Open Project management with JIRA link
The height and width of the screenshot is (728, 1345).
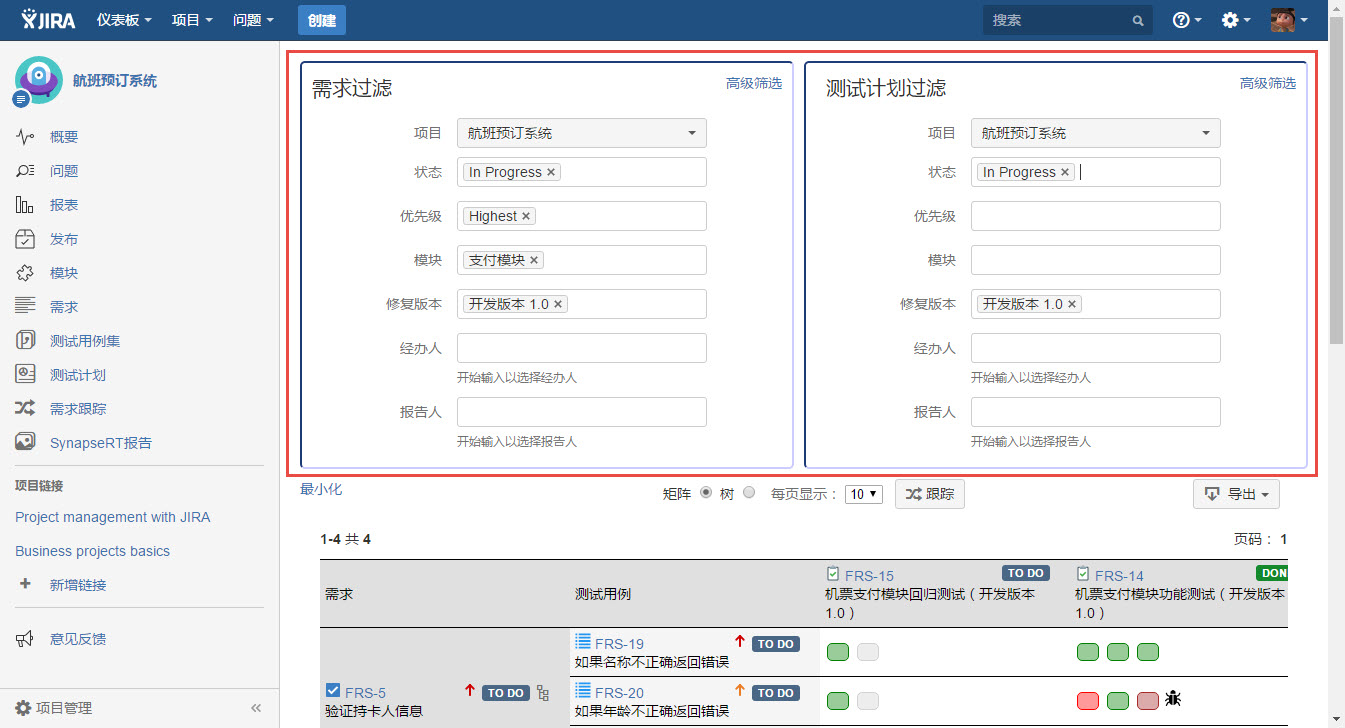113,517
